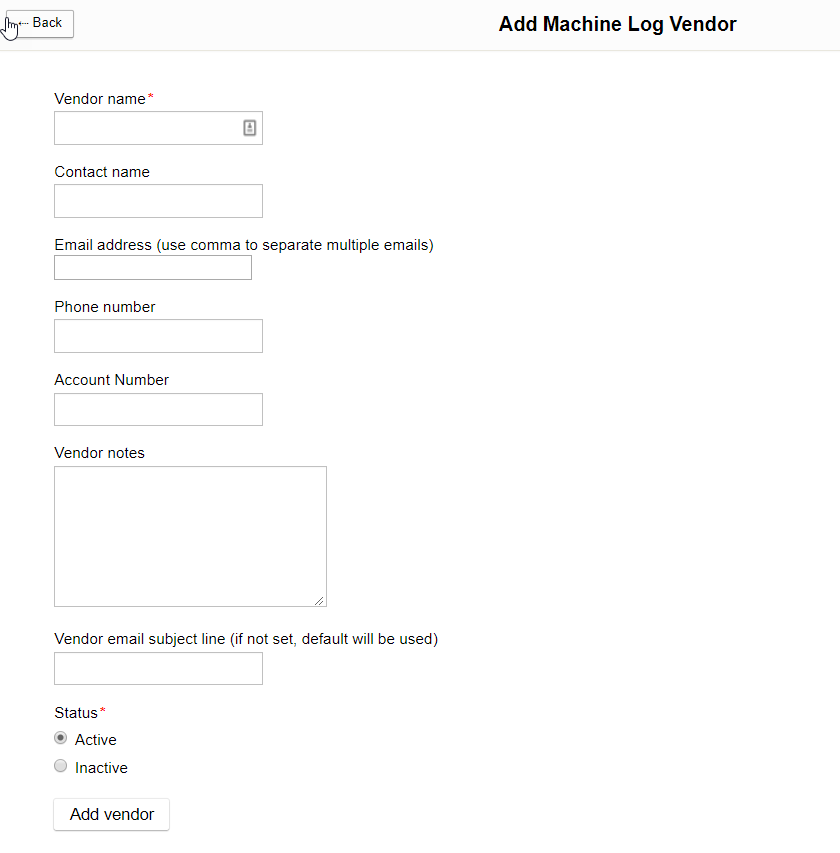Click into the Contact name field
Image resolution: width=840 pixels, height=853 pixels.
click(158, 201)
